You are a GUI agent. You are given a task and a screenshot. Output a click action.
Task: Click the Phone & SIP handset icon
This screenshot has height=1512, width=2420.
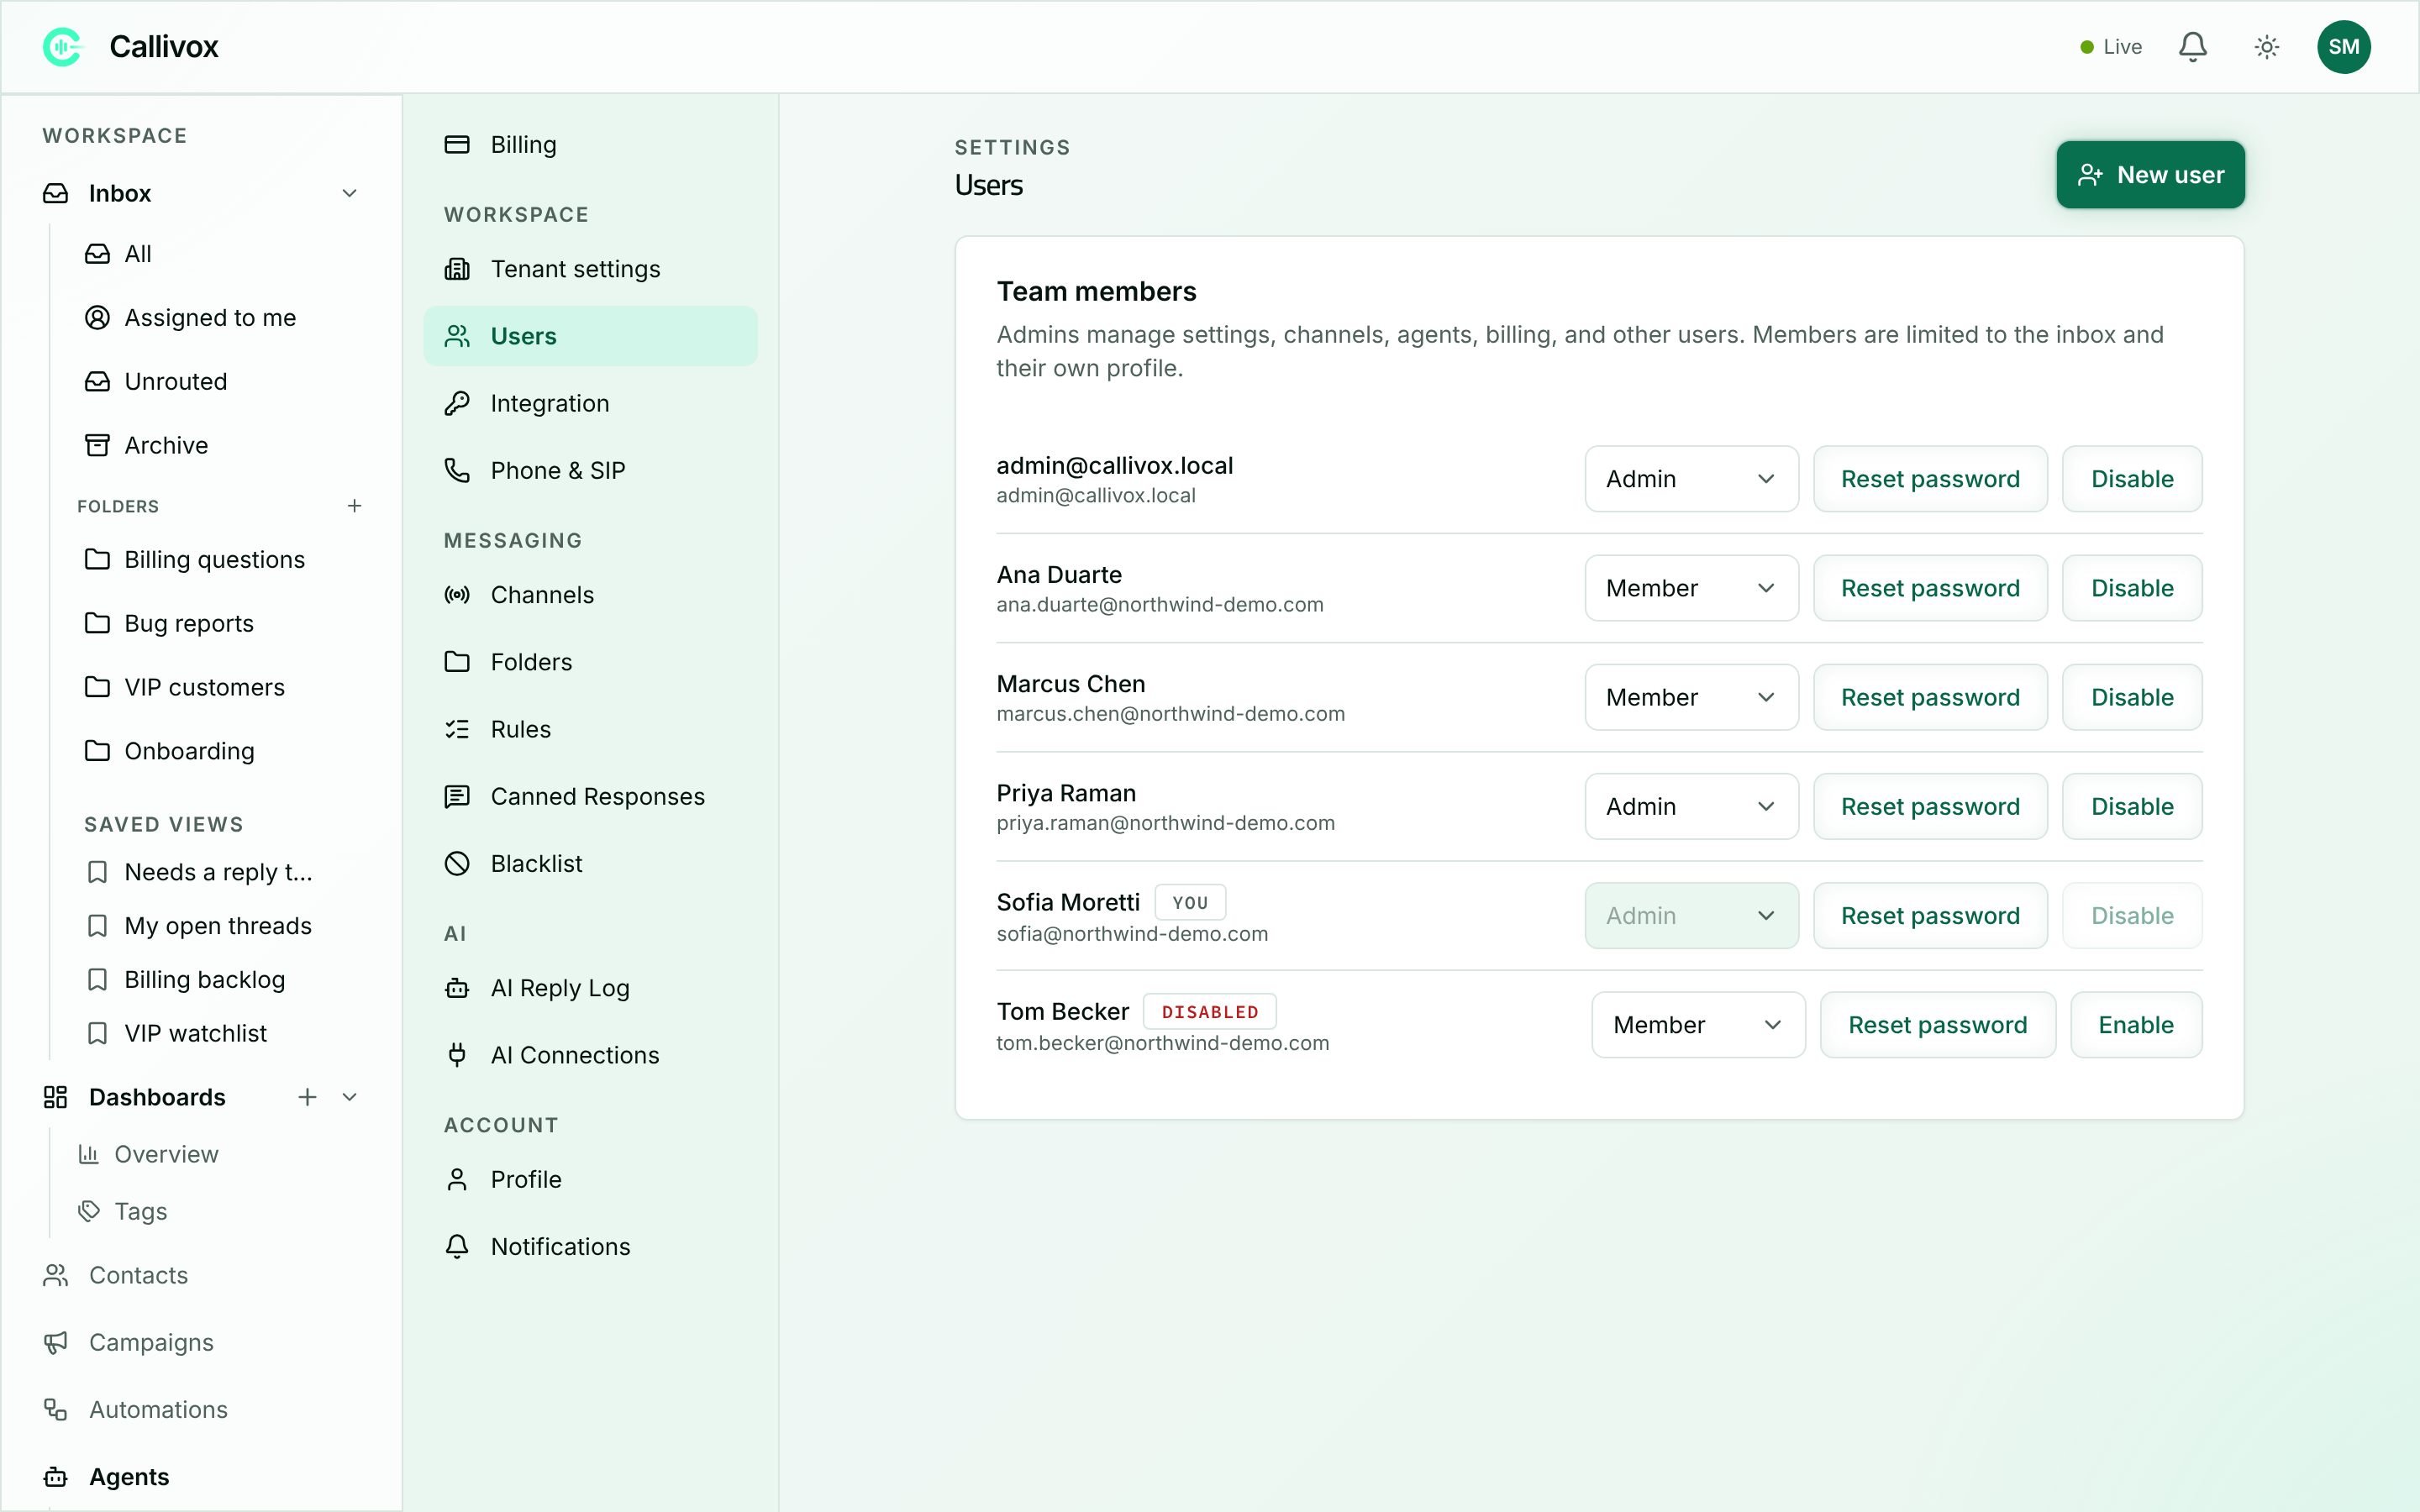(457, 470)
